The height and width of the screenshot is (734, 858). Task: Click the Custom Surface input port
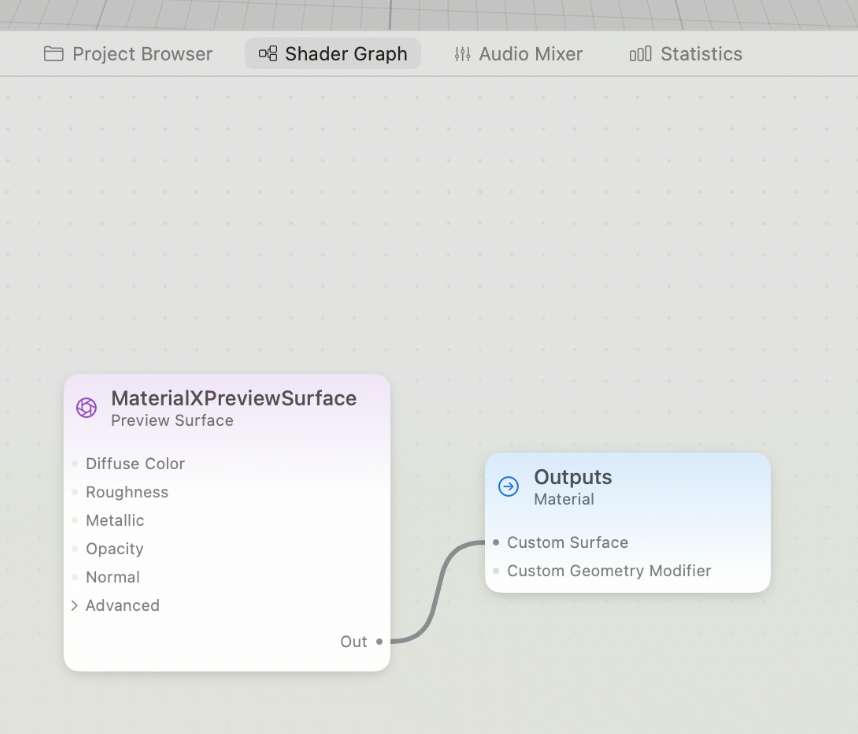[x=496, y=542]
